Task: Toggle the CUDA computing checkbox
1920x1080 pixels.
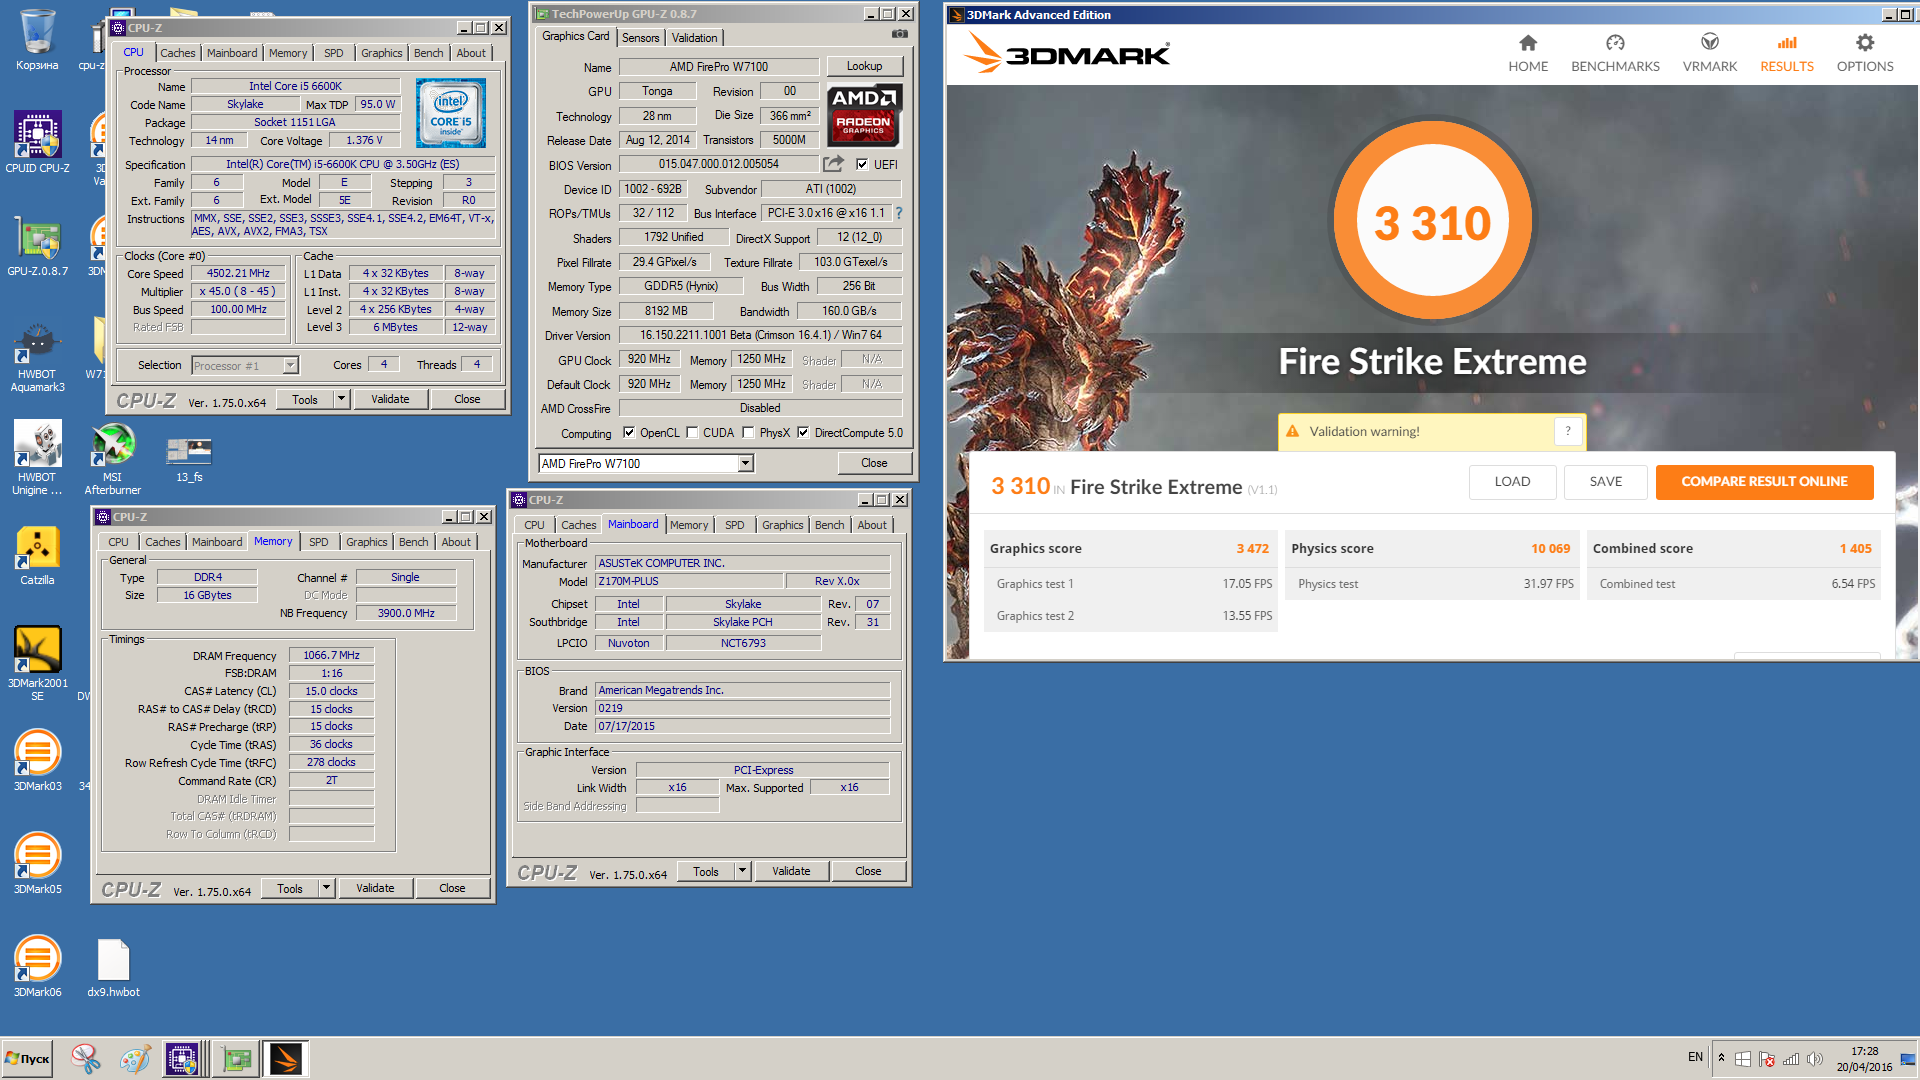Action: [x=692, y=433]
